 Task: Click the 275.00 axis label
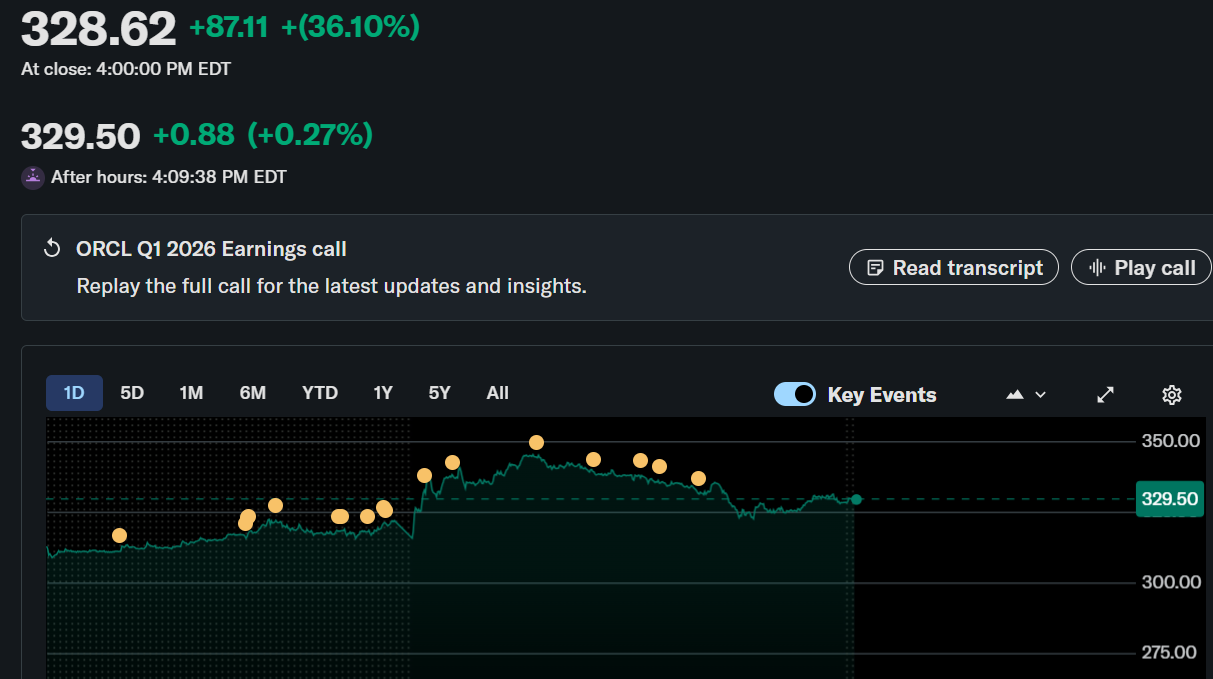(1170, 652)
